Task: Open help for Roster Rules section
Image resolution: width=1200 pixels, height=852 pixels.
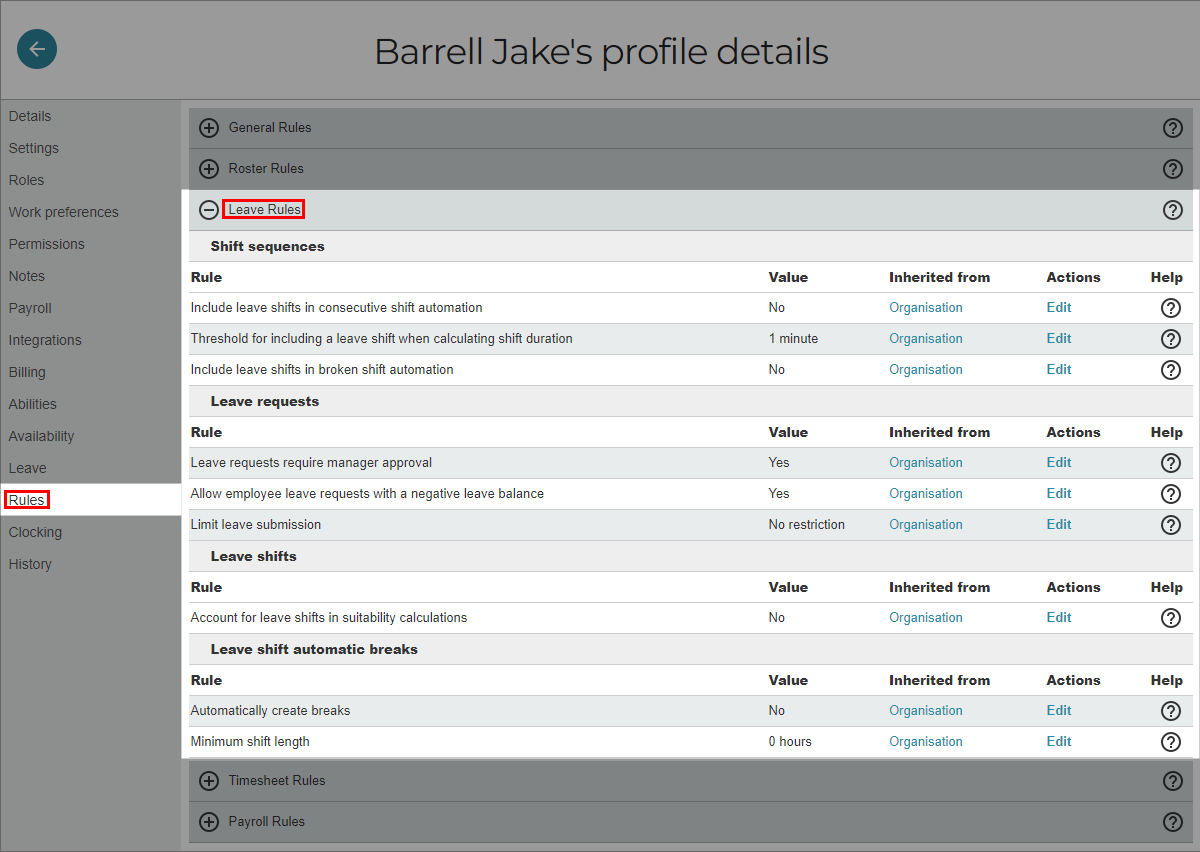Action: [1173, 169]
